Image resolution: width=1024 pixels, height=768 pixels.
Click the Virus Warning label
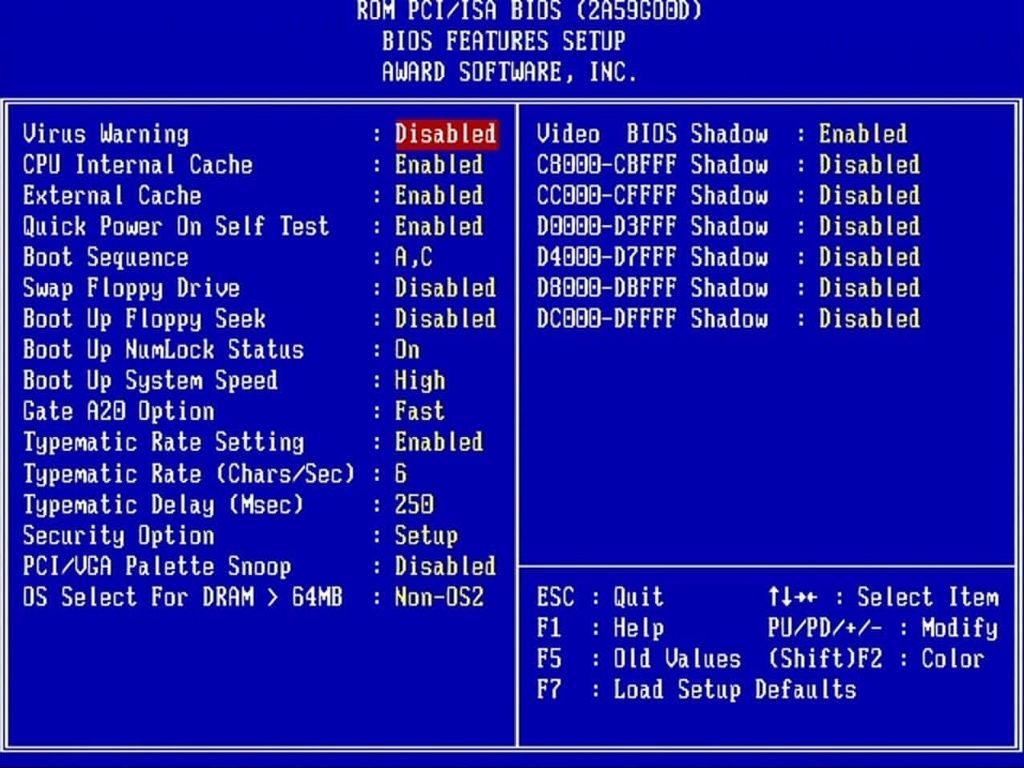click(x=106, y=134)
